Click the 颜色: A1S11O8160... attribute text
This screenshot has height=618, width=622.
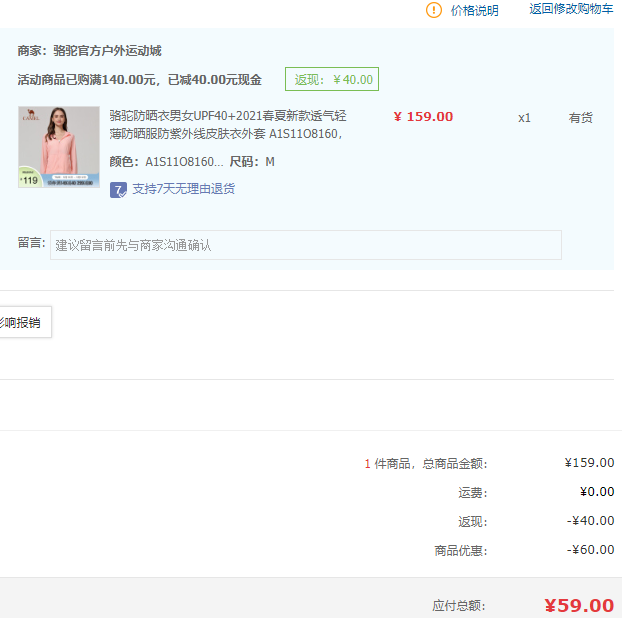click(166, 162)
